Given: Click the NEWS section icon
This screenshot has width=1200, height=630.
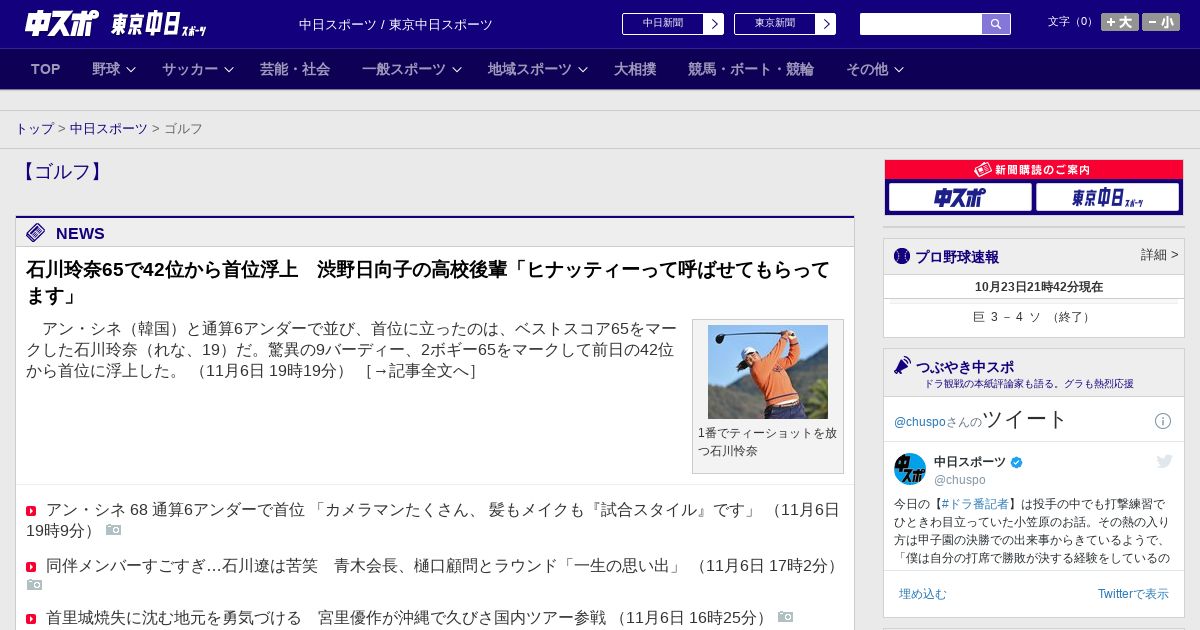Looking at the screenshot, I should (35, 233).
